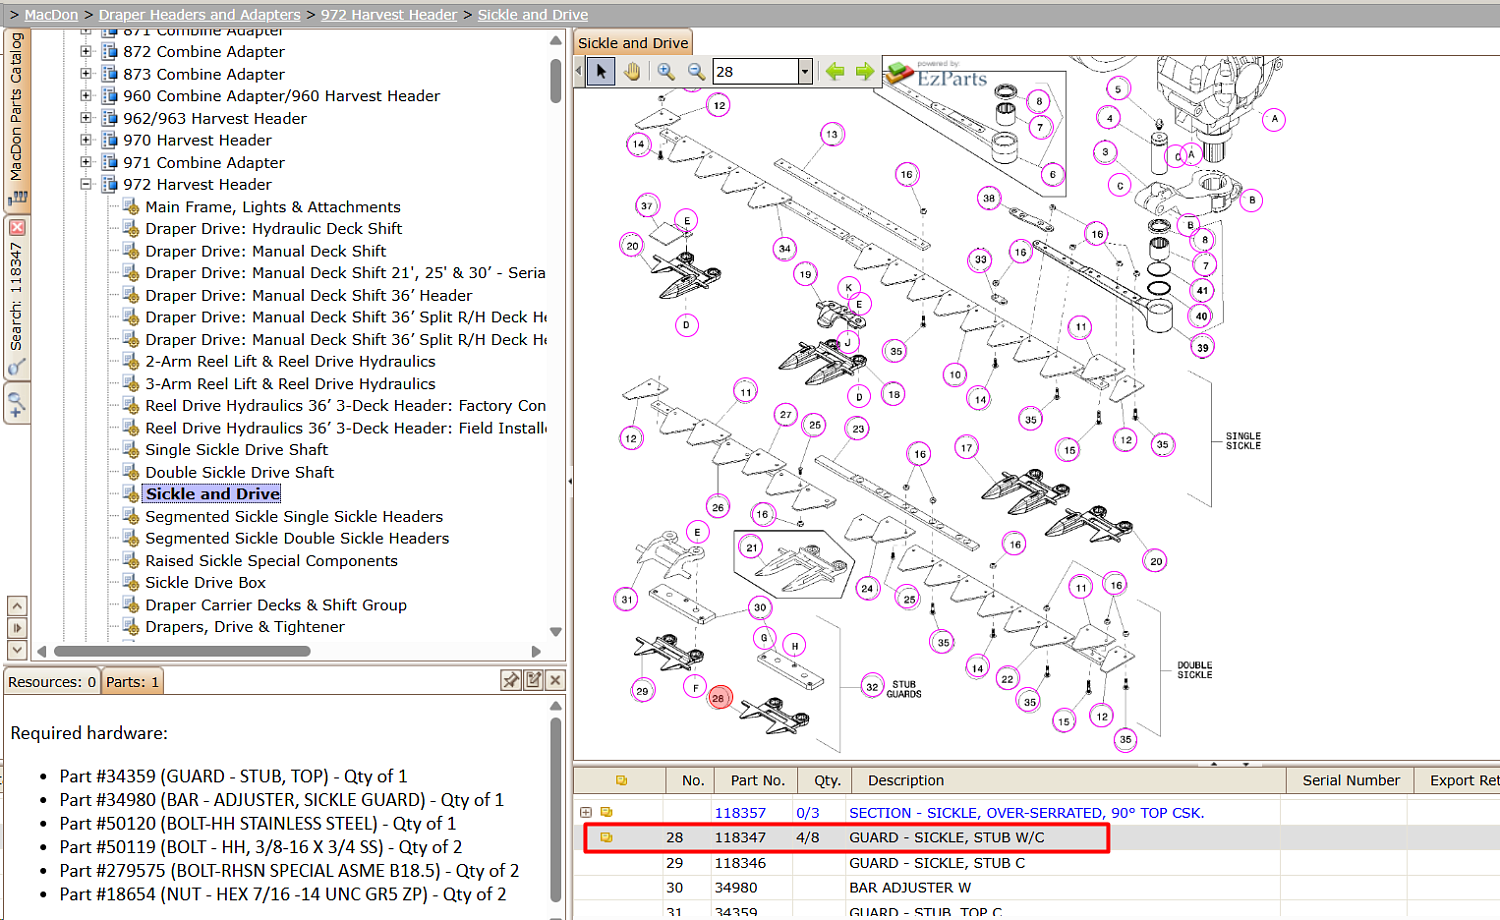The height and width of the screenshot is (920, 1500).
Task: Click the down chevron button in left sidebar
Action: [x=17, y=650]
